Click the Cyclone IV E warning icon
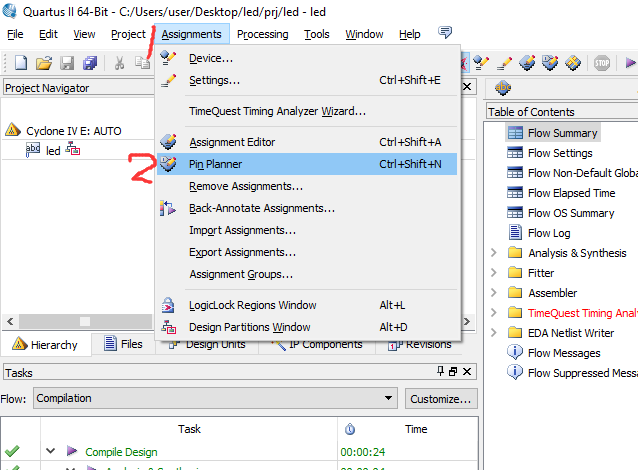This screenshot has height=470, width=638. [x=13, y=130]
